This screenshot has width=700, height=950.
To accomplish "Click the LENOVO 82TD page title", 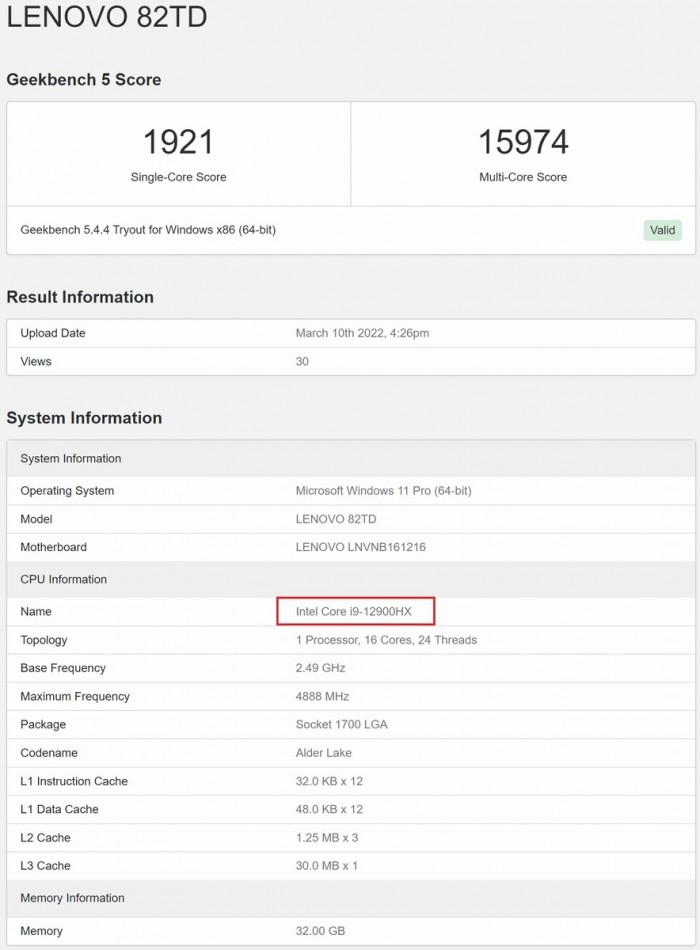I will pyautogui.click(x=107, y=18).
